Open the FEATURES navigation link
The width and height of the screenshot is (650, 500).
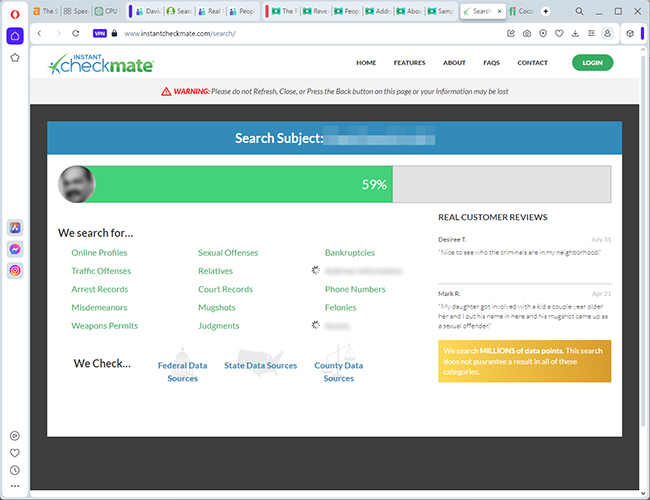pyautogui.click(x=410, y=63)
